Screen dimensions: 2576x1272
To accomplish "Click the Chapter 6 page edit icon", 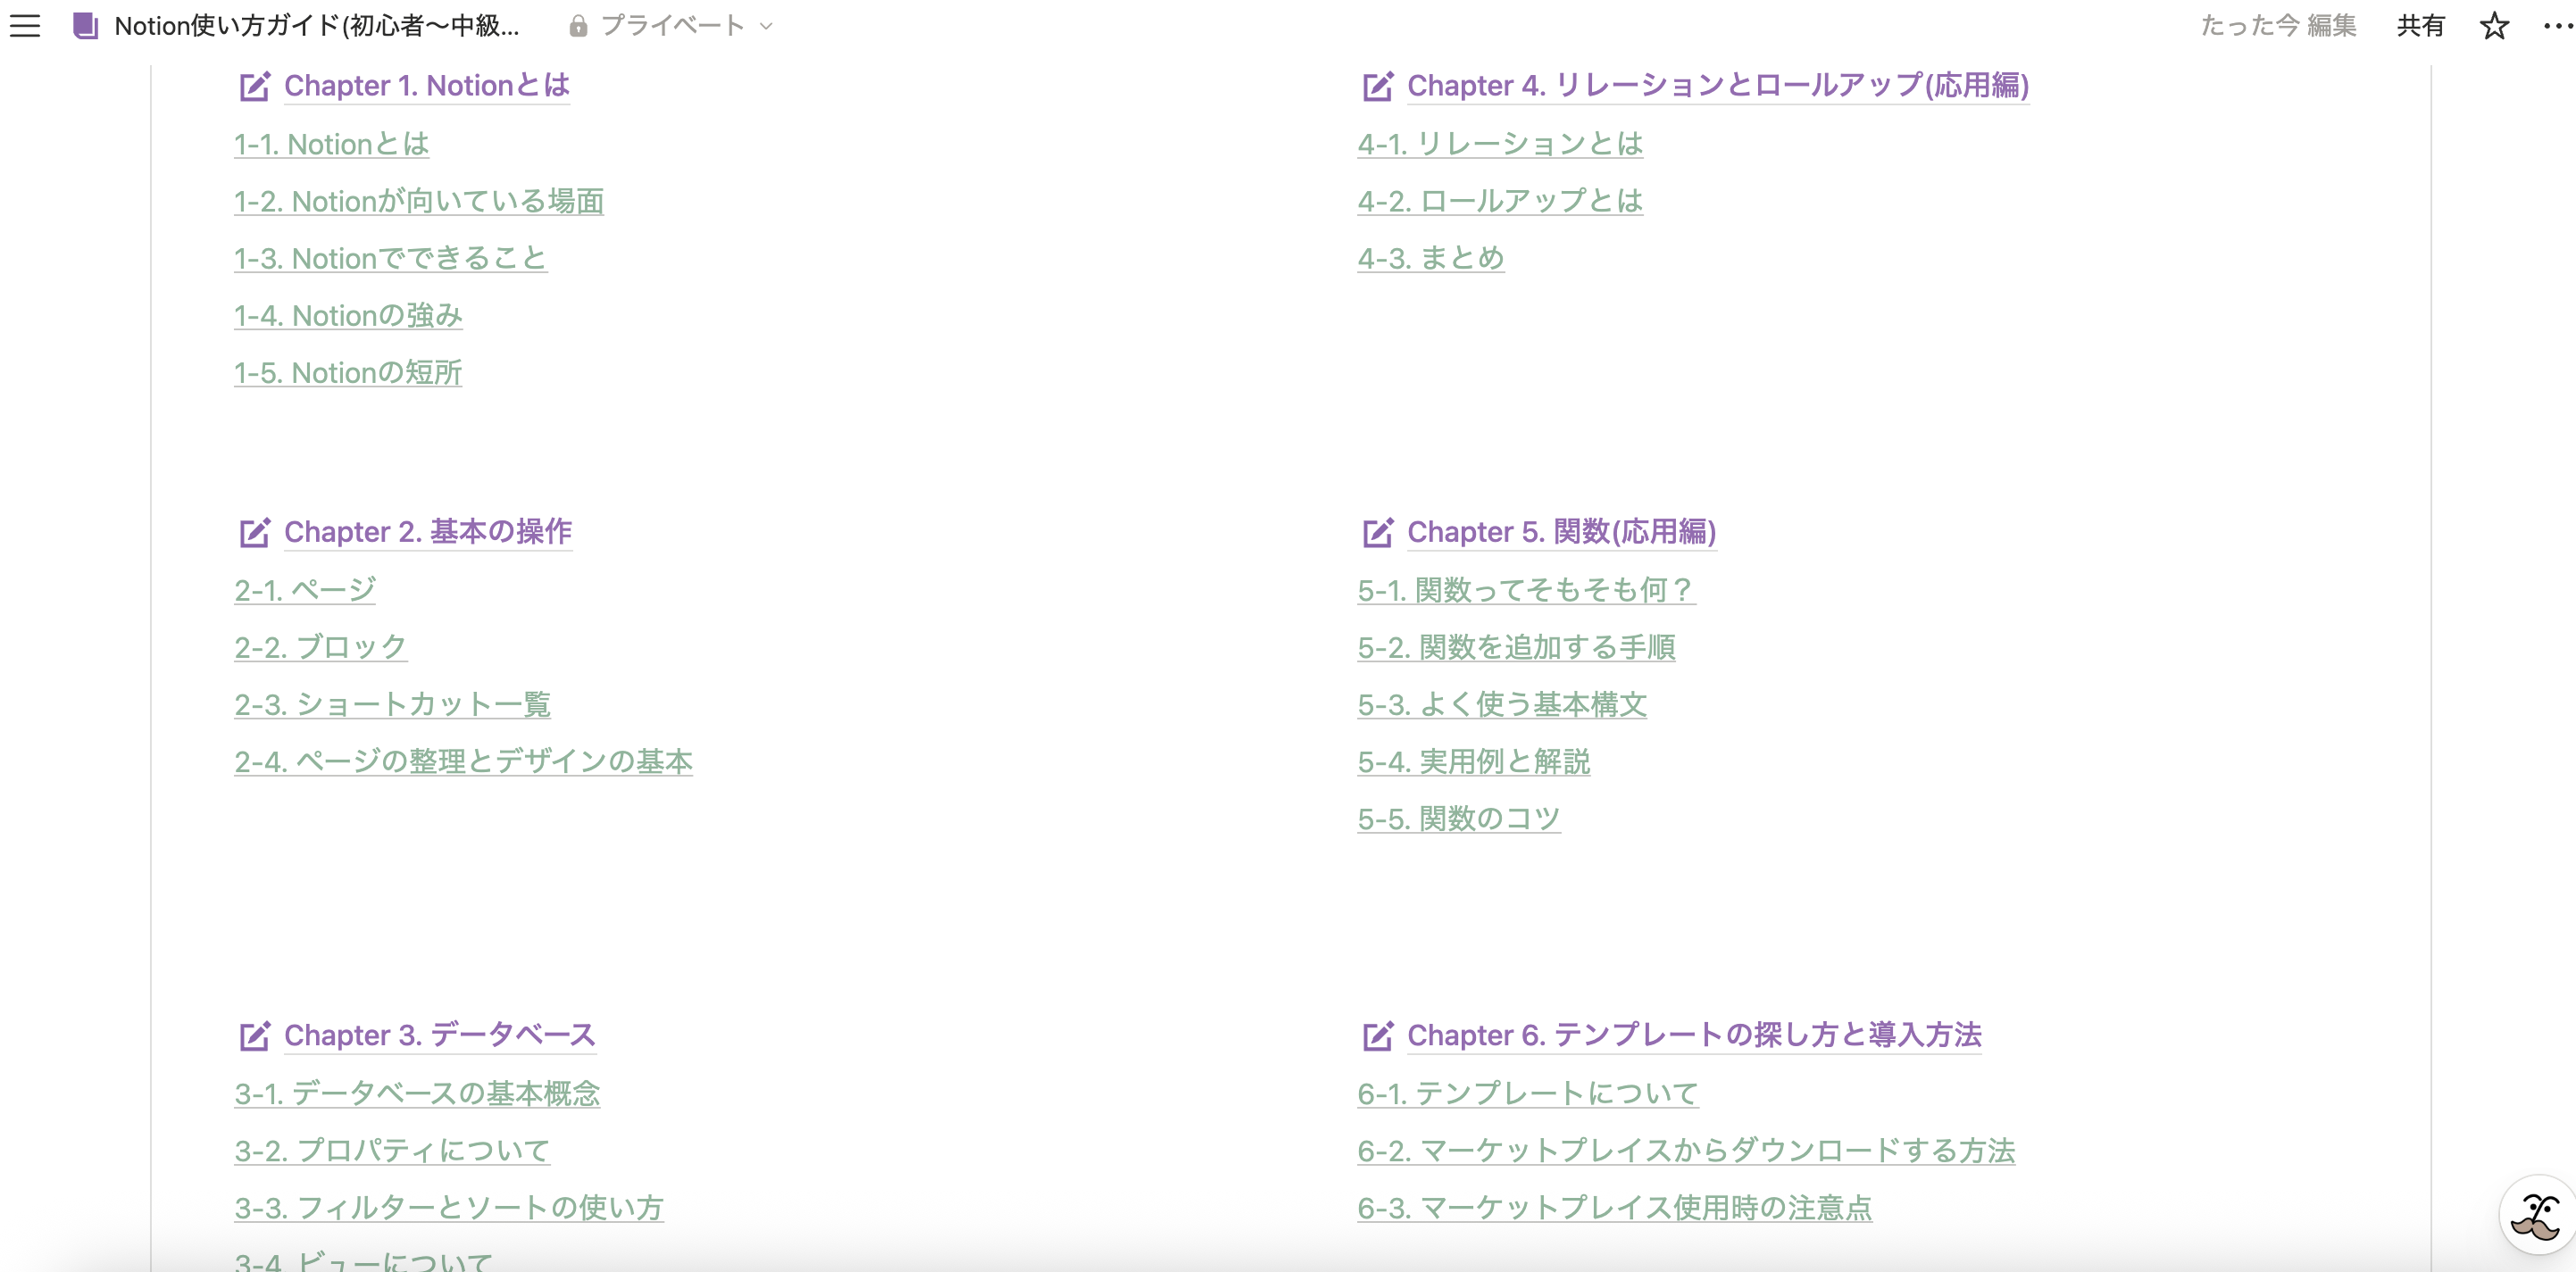I will 1377,1036.
